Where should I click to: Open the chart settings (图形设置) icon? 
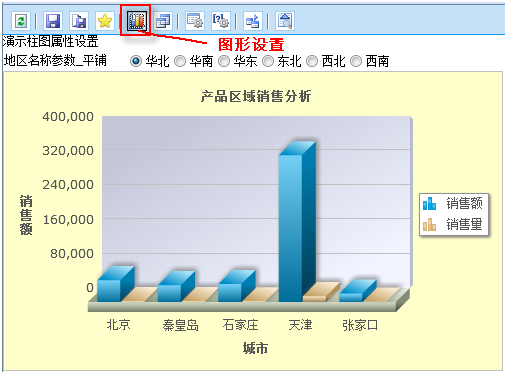pyautogui.click(x=137, y=21)
